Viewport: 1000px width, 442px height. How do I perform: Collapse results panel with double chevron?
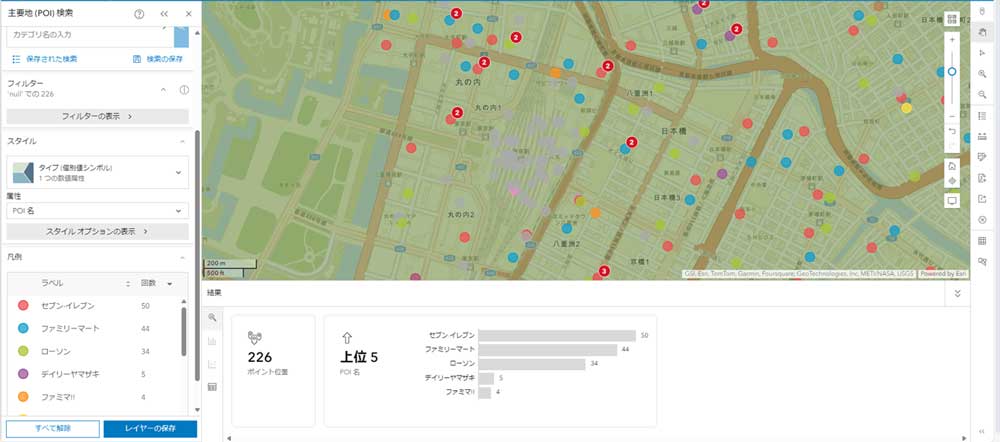957,293
